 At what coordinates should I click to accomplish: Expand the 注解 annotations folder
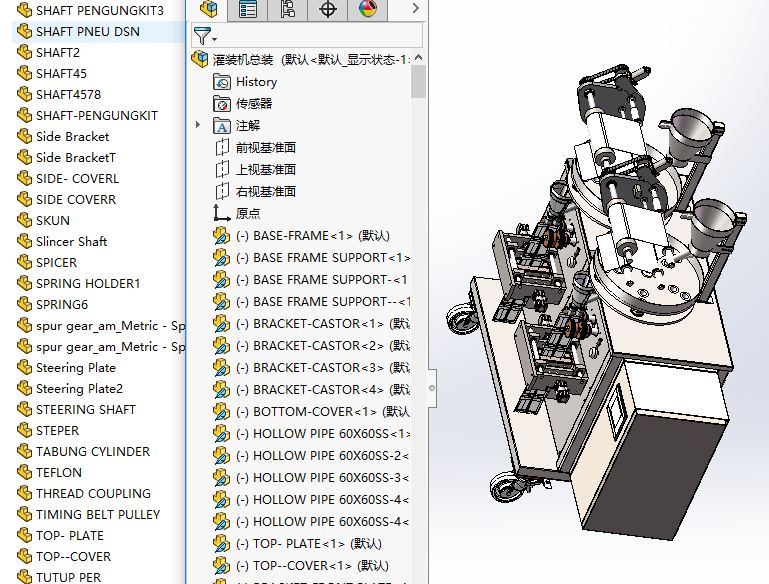coord(199,126)
